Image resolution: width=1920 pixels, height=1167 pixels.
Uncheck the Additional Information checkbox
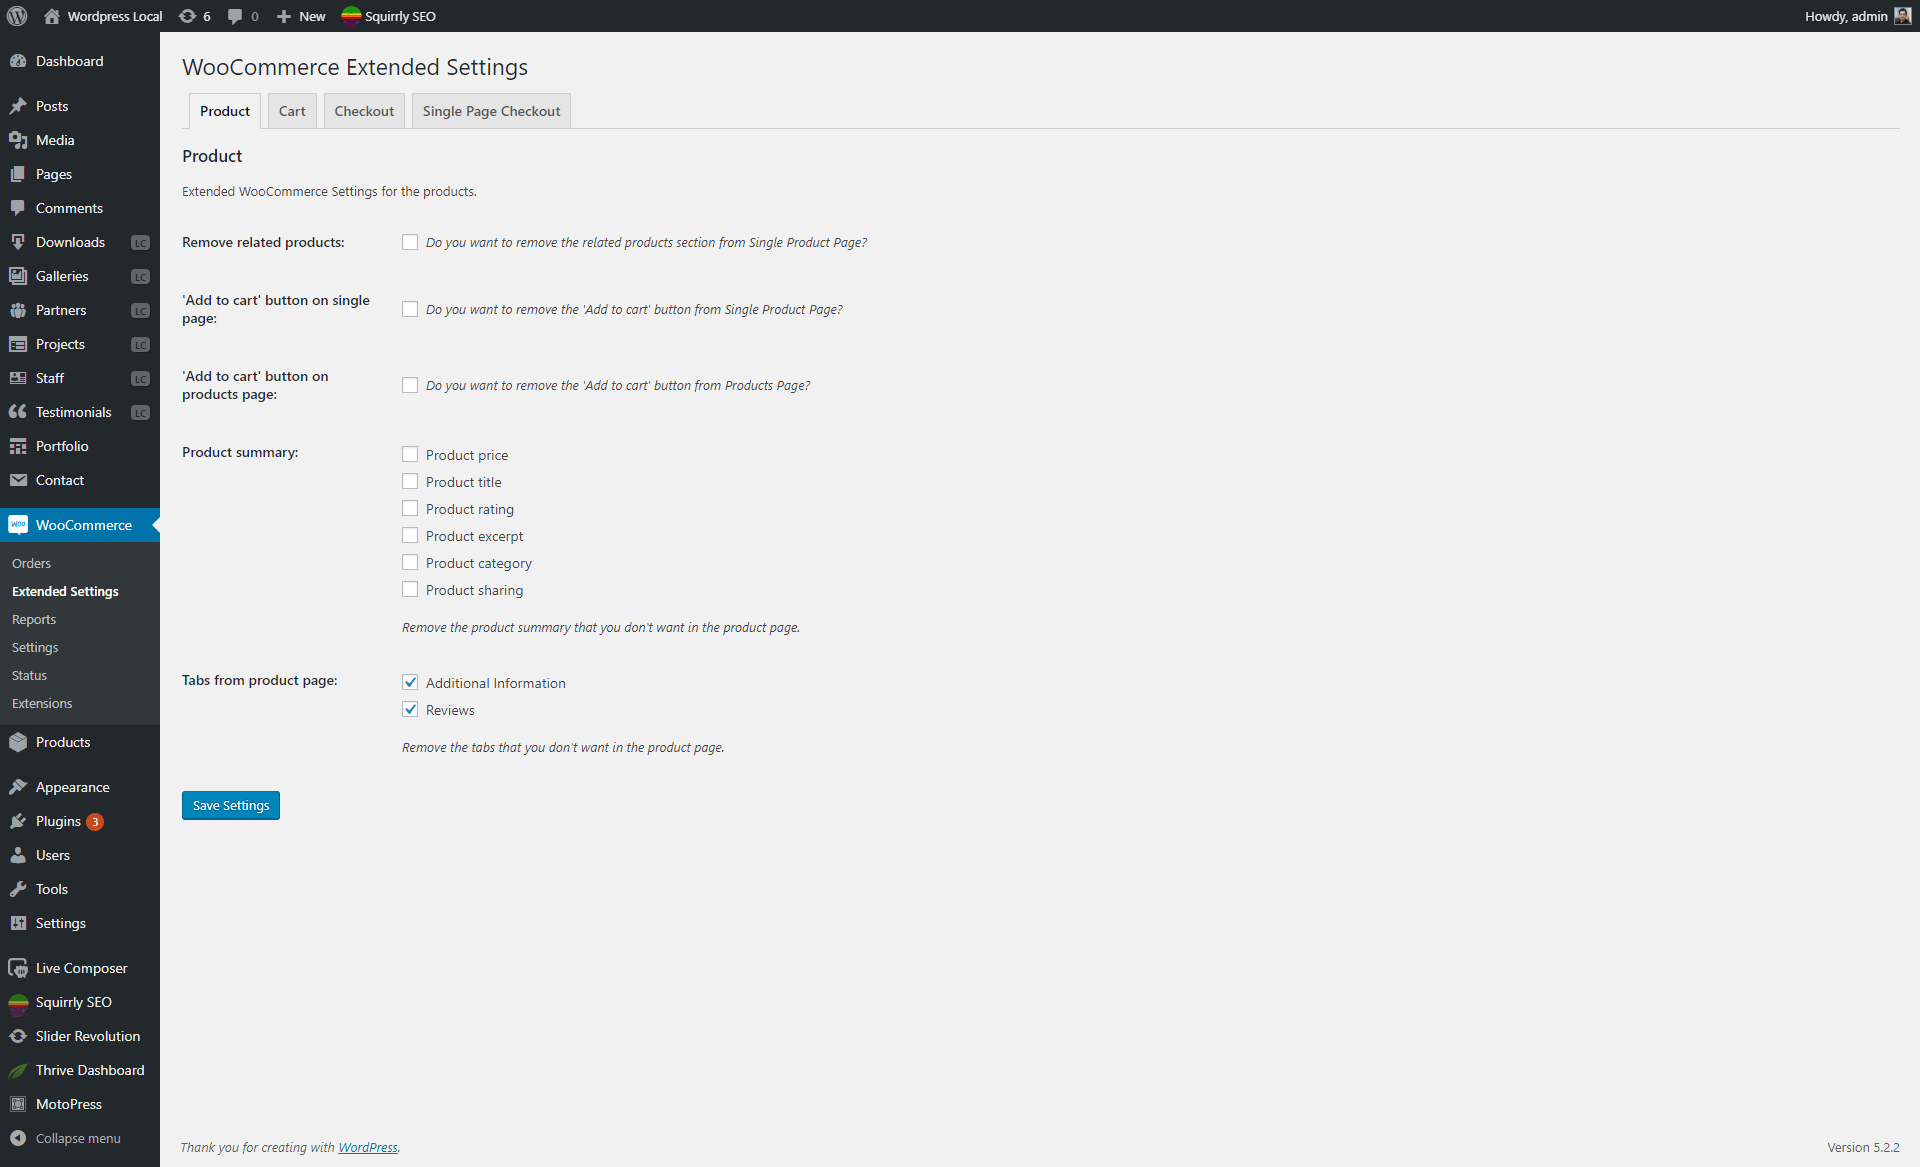coord(410,682)
